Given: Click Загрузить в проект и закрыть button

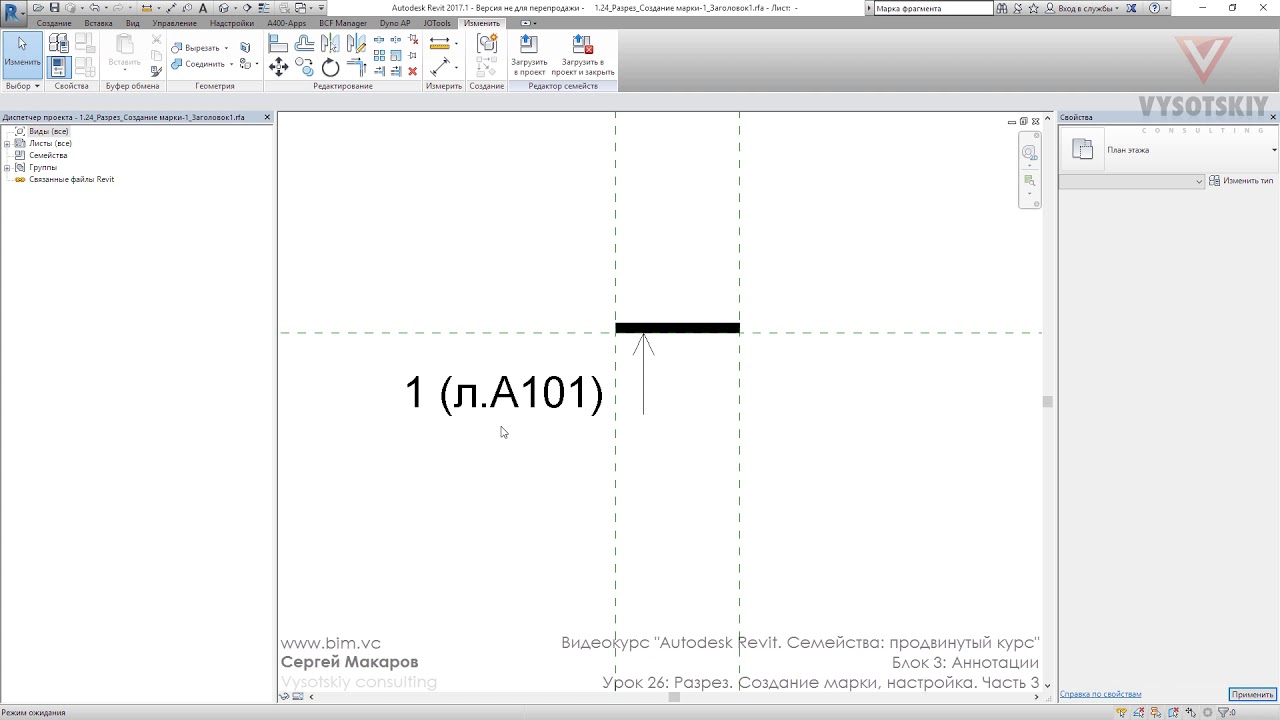Looking at the screenshot, I should 582,56.
